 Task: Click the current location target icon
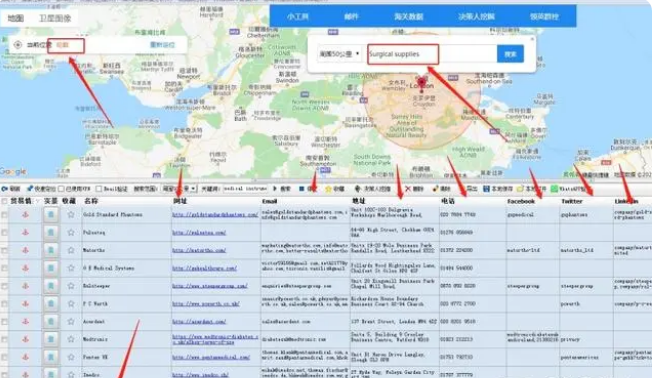pyautogui.click(x=18, y=45)
